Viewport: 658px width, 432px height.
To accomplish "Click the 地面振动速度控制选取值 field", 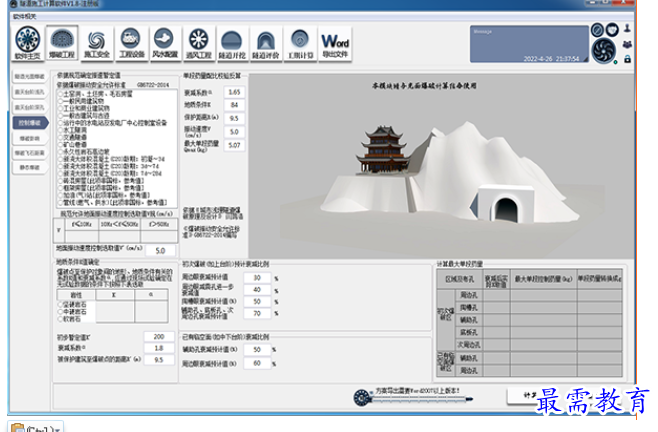I will (160, 251).
